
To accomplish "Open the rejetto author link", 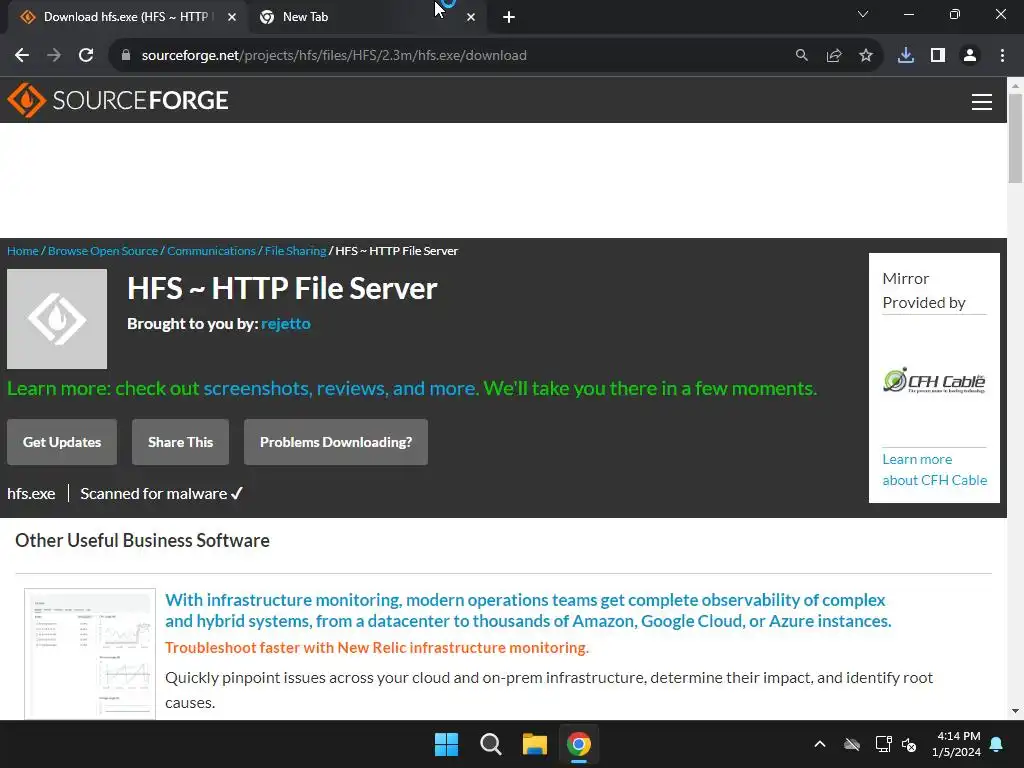I will coord(286,324).
